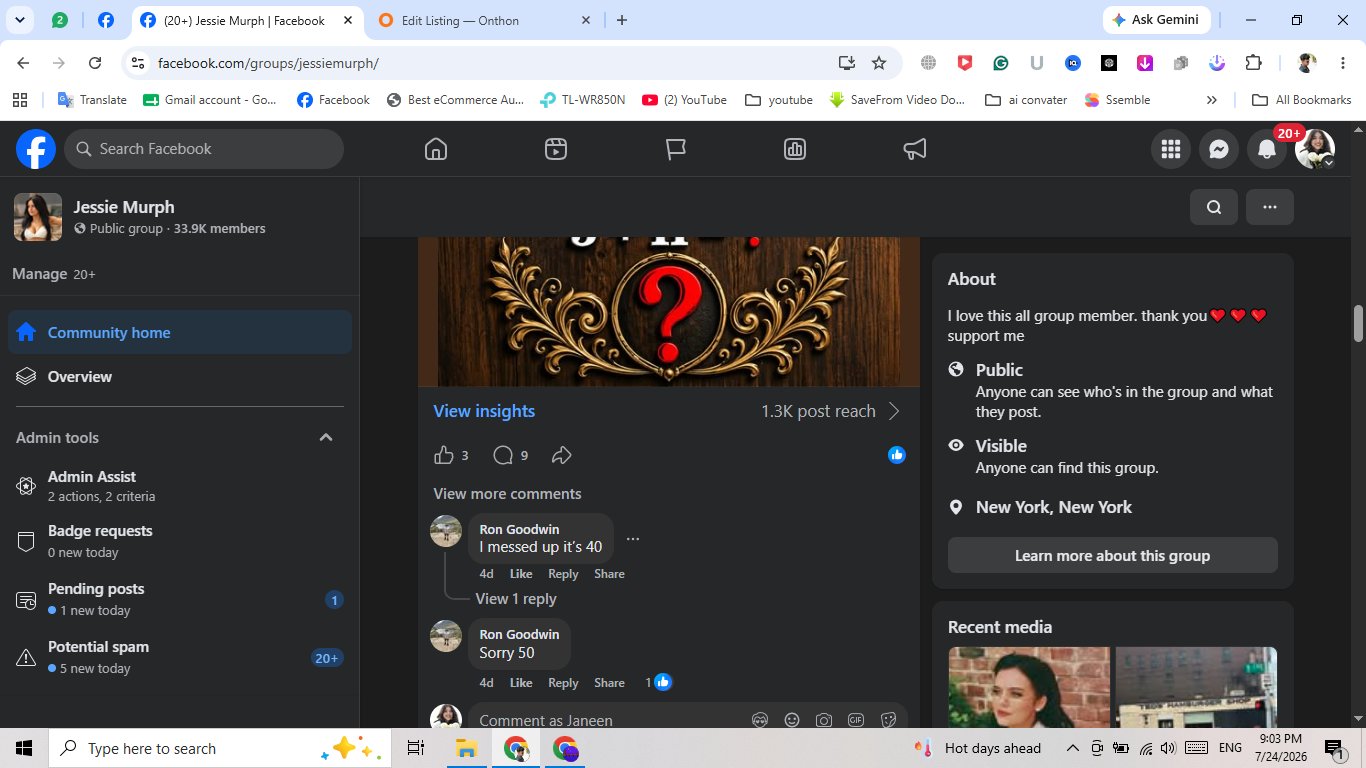Open the YouTube bookmark with (2)
Screen dimensions: 1366x768
coord(685,100)
